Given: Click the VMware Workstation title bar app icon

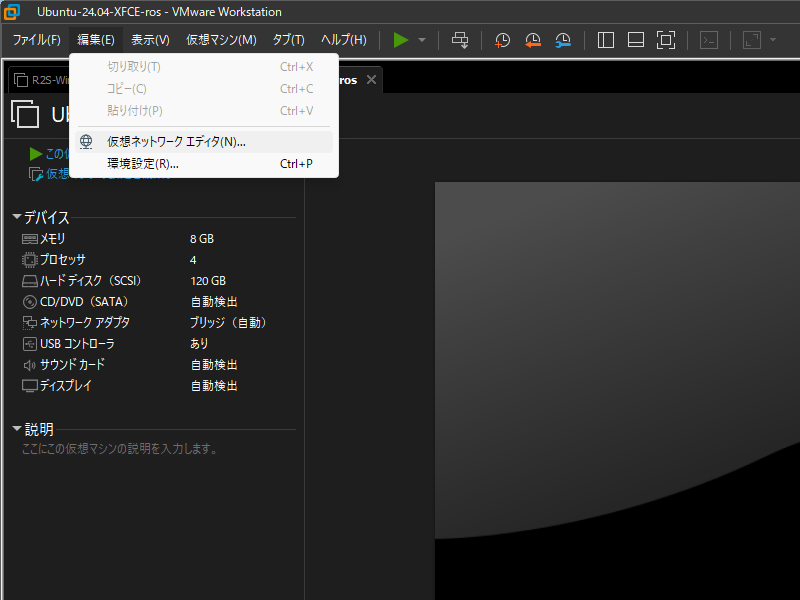Looking at the screenshot, I should coord(12,12).
